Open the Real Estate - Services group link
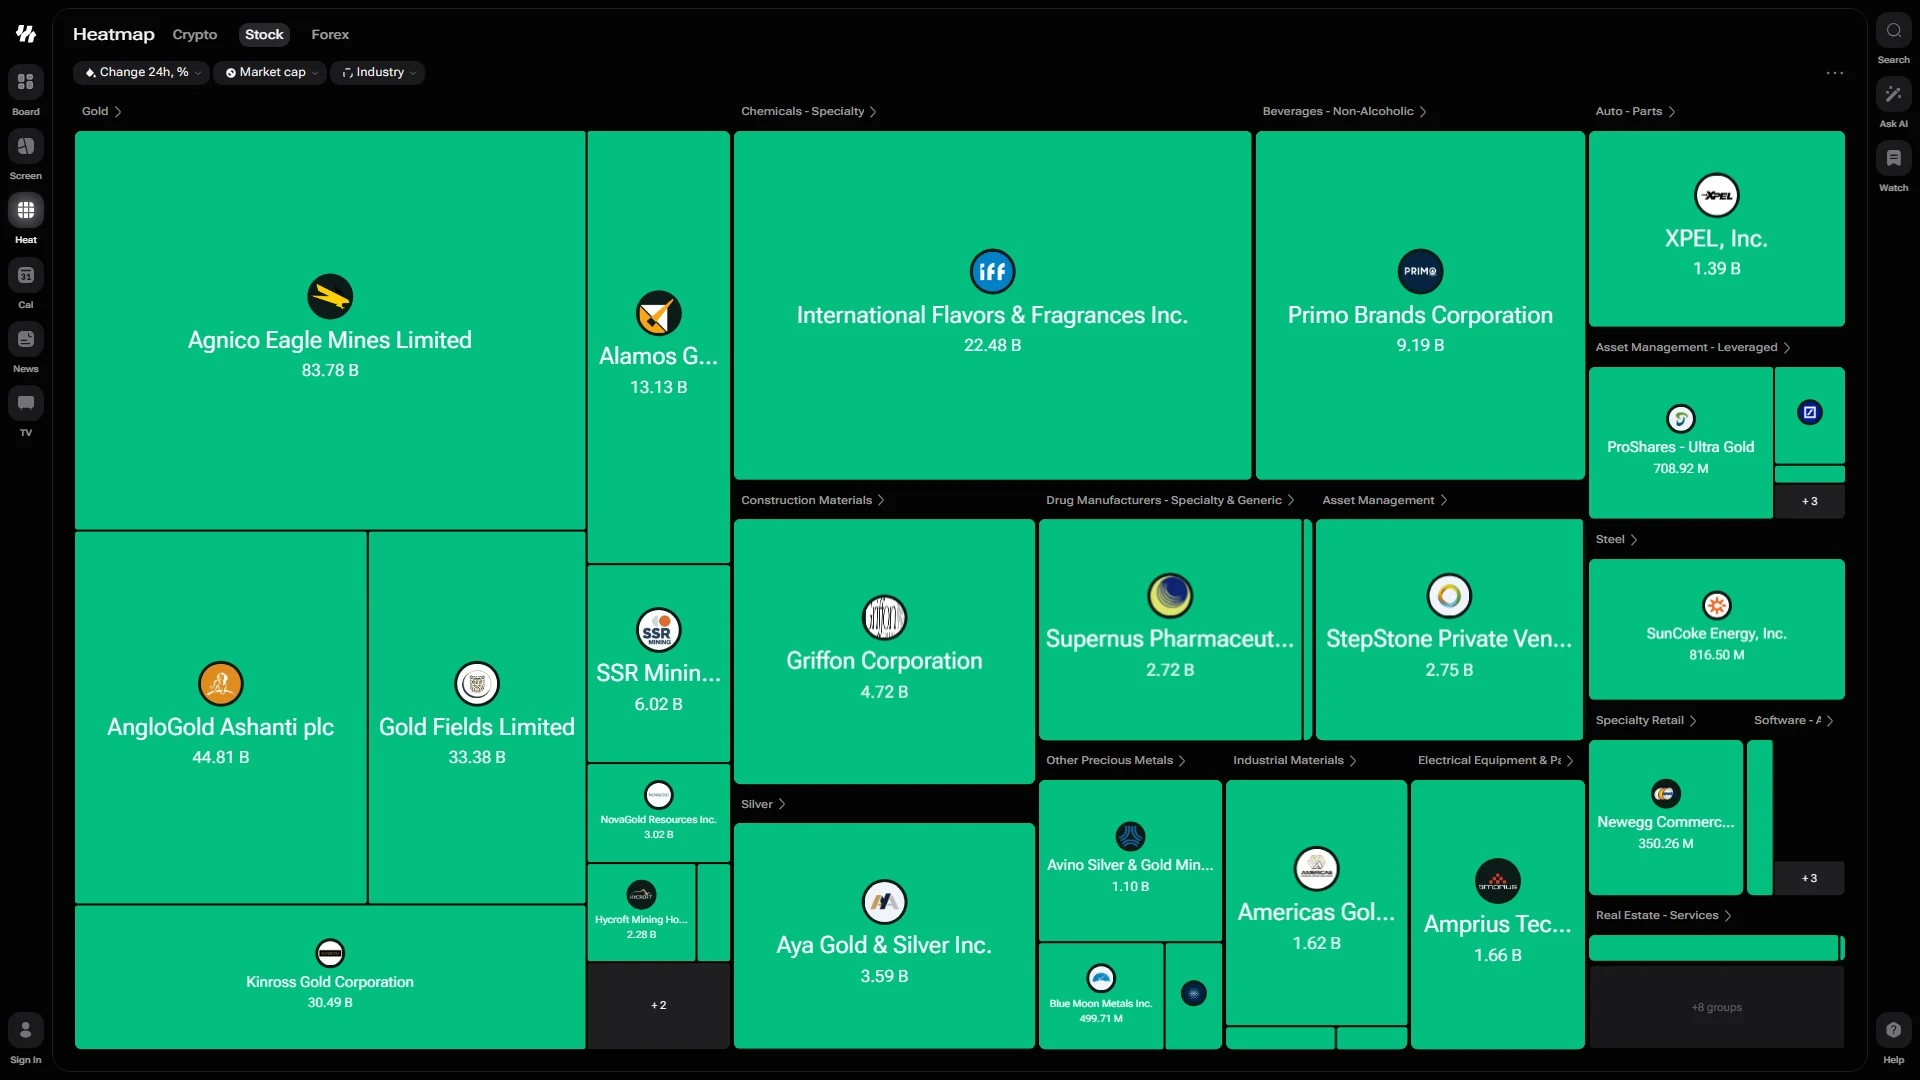1920x1080 pixels. pyautogui.click(x=1664, y=916)
